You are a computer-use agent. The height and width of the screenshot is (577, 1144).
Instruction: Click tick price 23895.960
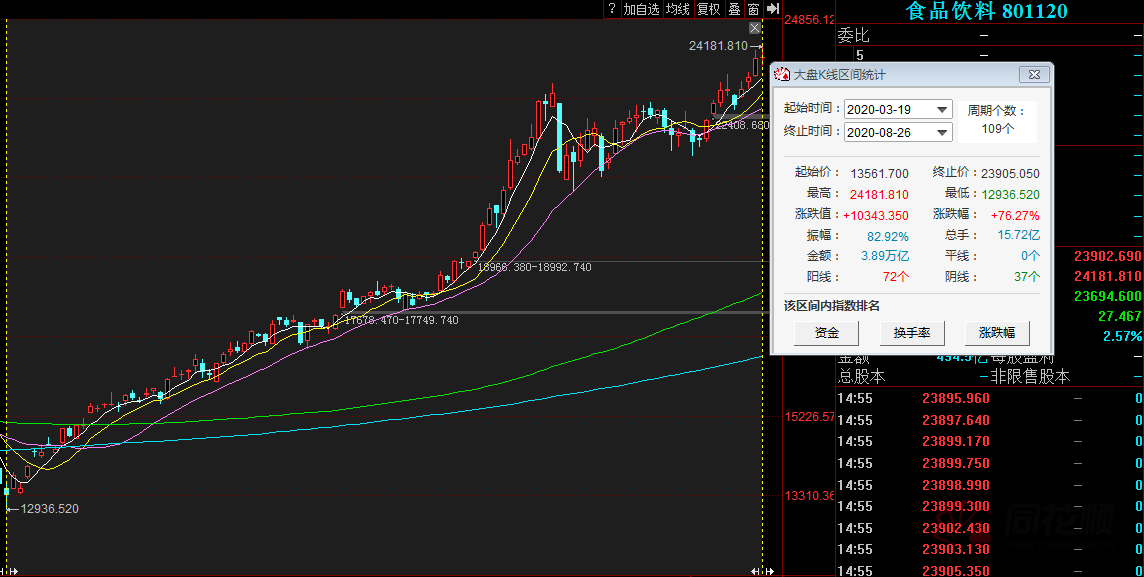(x=956, y=398)
